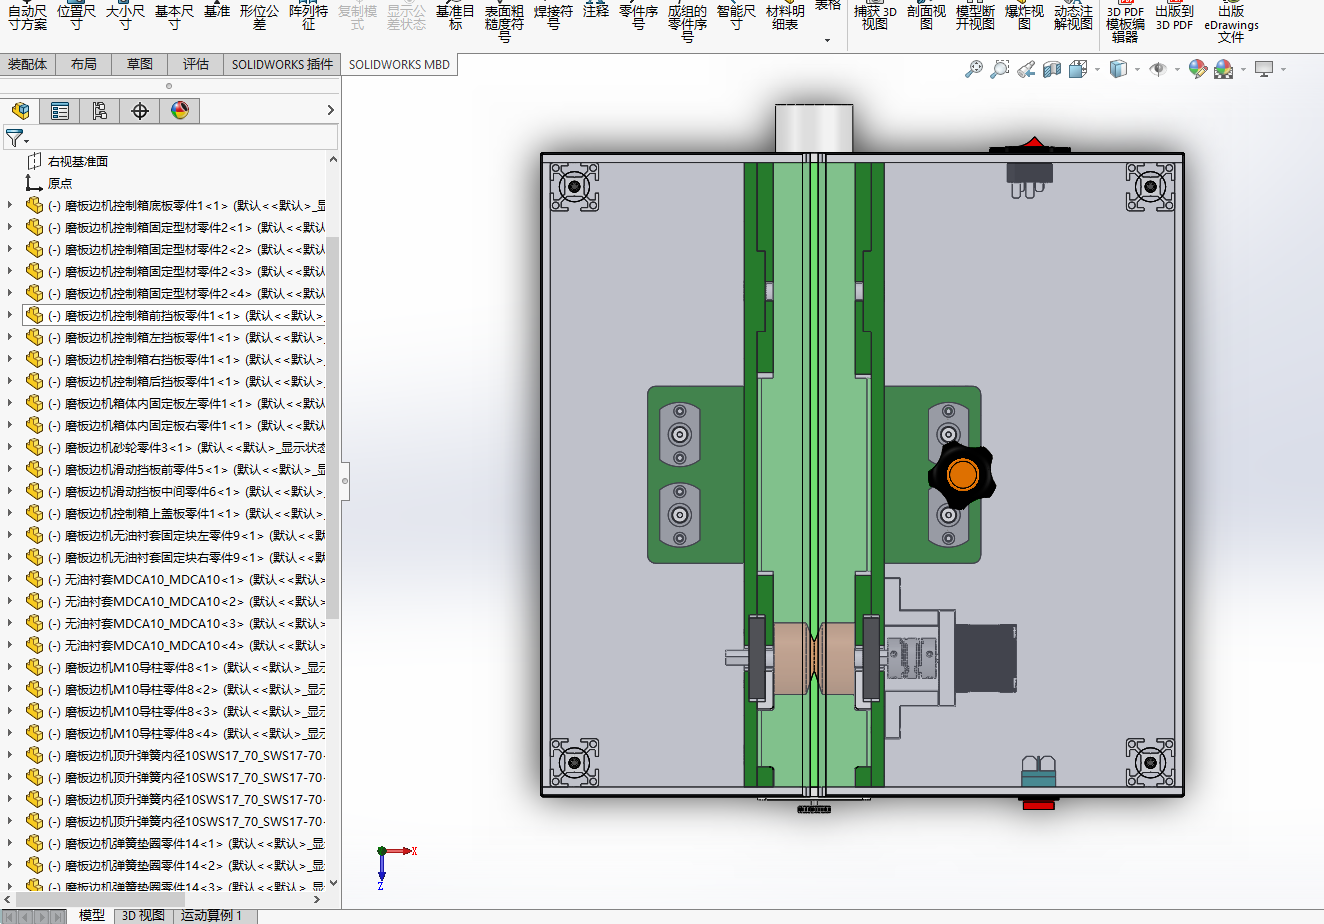The height and width of the screenshot is (924, 1324).
Task: Select the 模型 bottom tab
Action: point(92,915)
